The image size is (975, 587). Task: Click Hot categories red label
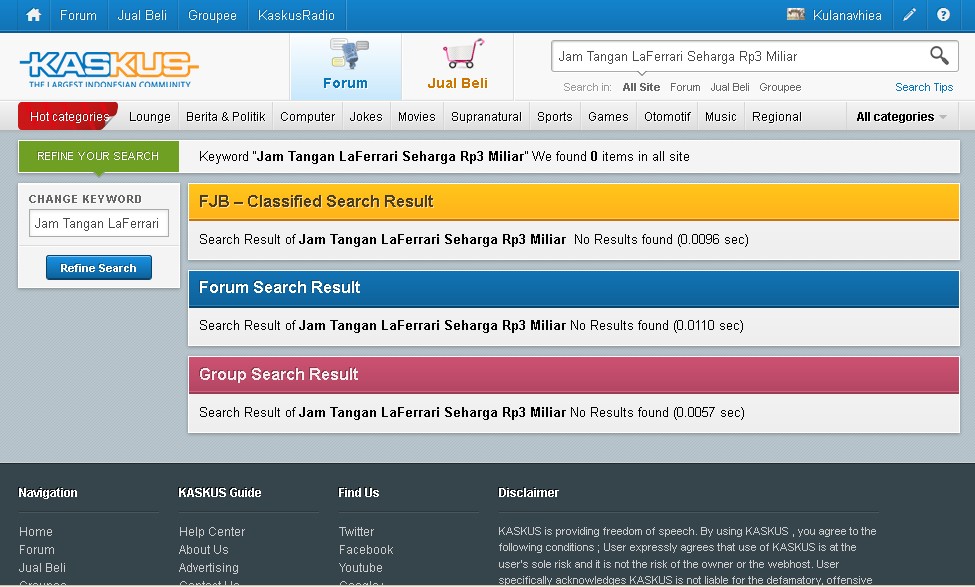point(68,116)
